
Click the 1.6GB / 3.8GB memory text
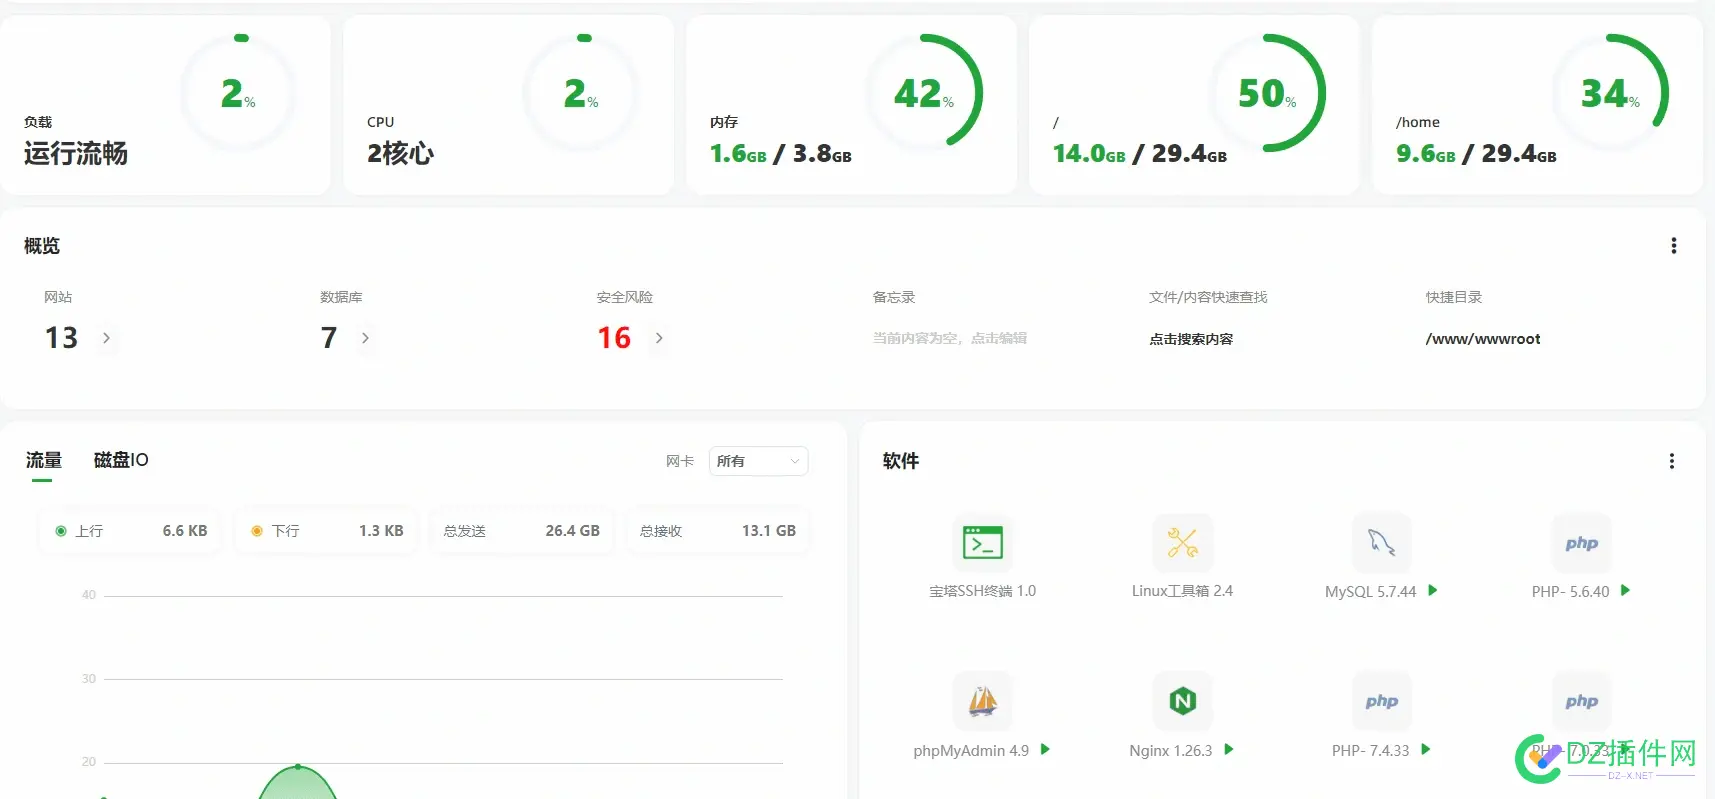pyautogui.click(x=781, y=154)
